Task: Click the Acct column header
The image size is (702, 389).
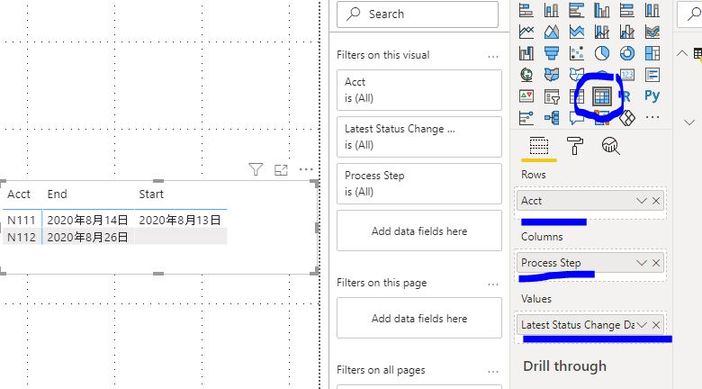Action: click(19, 194)
